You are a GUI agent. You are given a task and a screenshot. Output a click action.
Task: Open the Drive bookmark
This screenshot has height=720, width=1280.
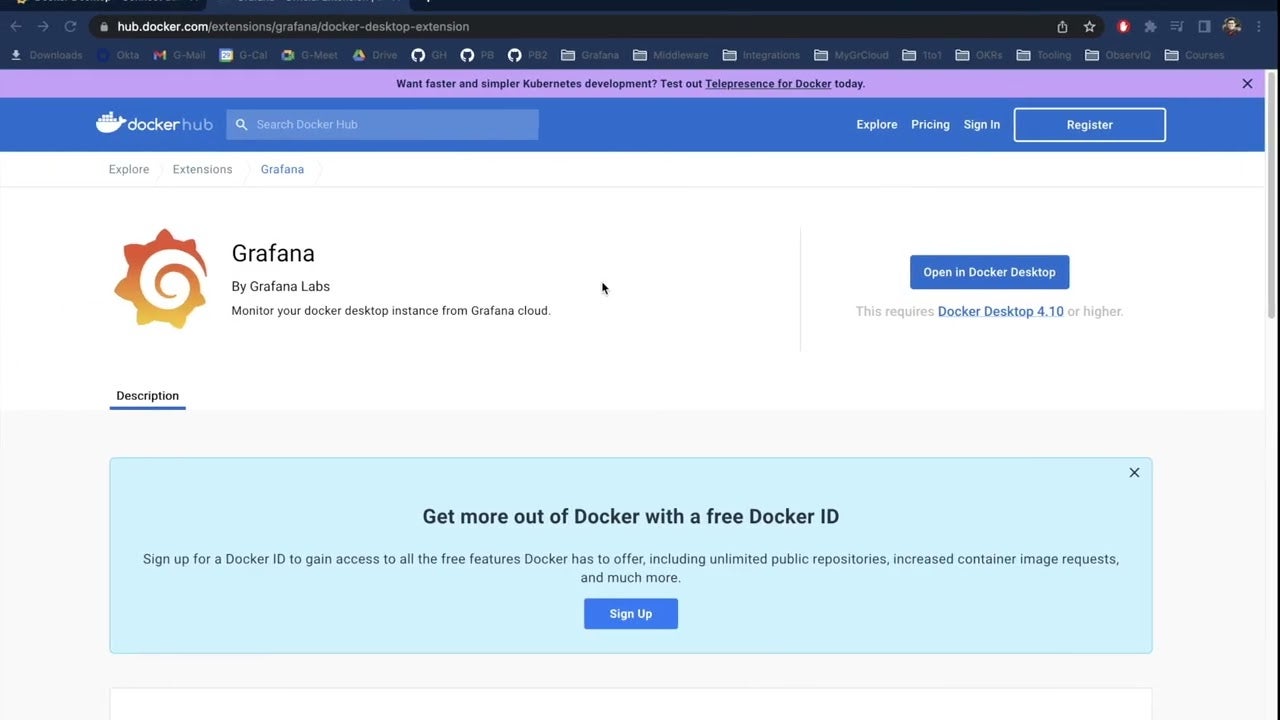375,55
